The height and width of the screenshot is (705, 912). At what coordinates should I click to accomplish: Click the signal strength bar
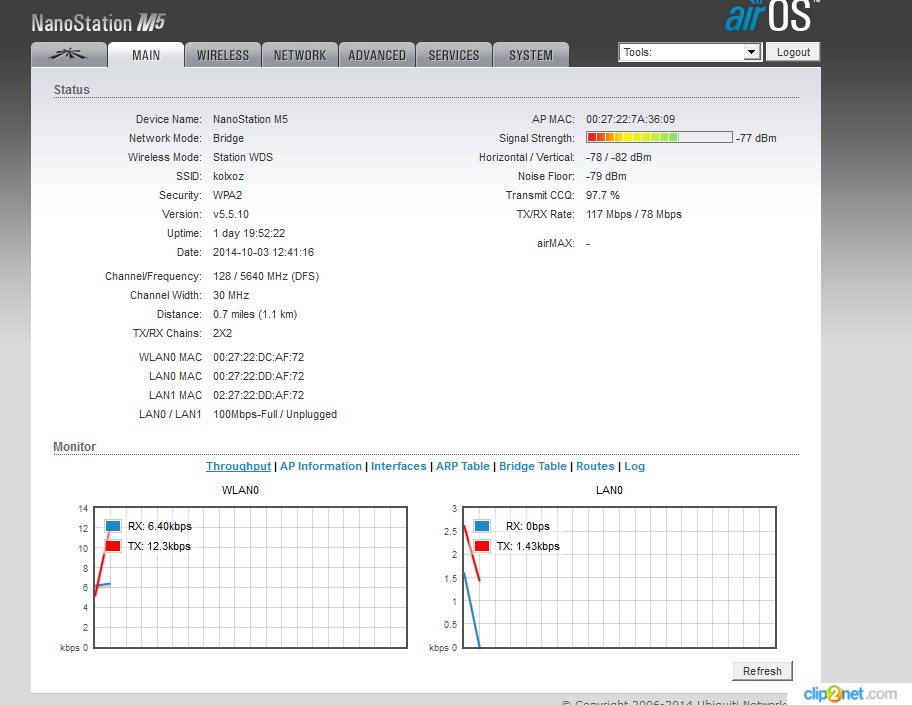659,137
